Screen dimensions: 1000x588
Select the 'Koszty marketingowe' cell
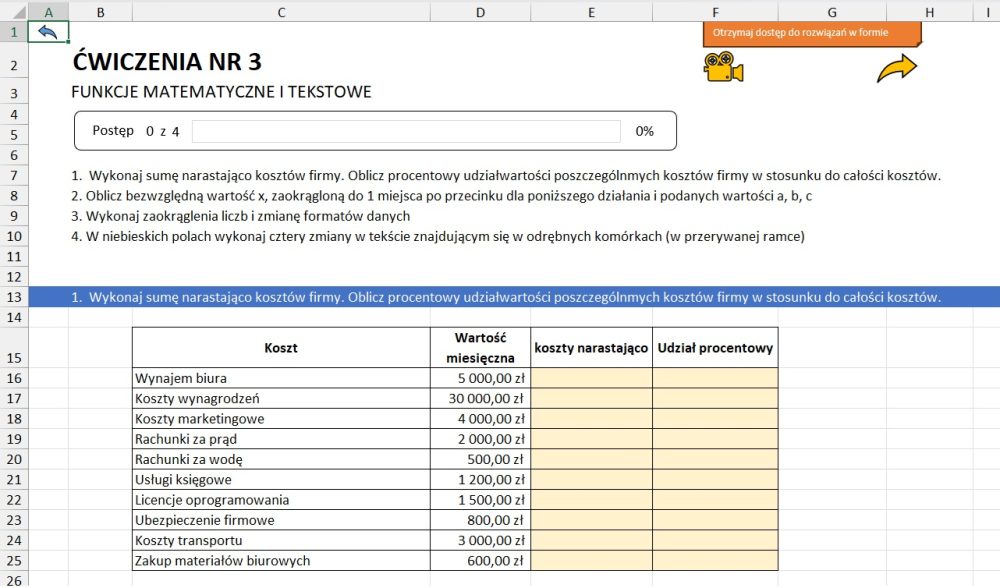point(281,419)
